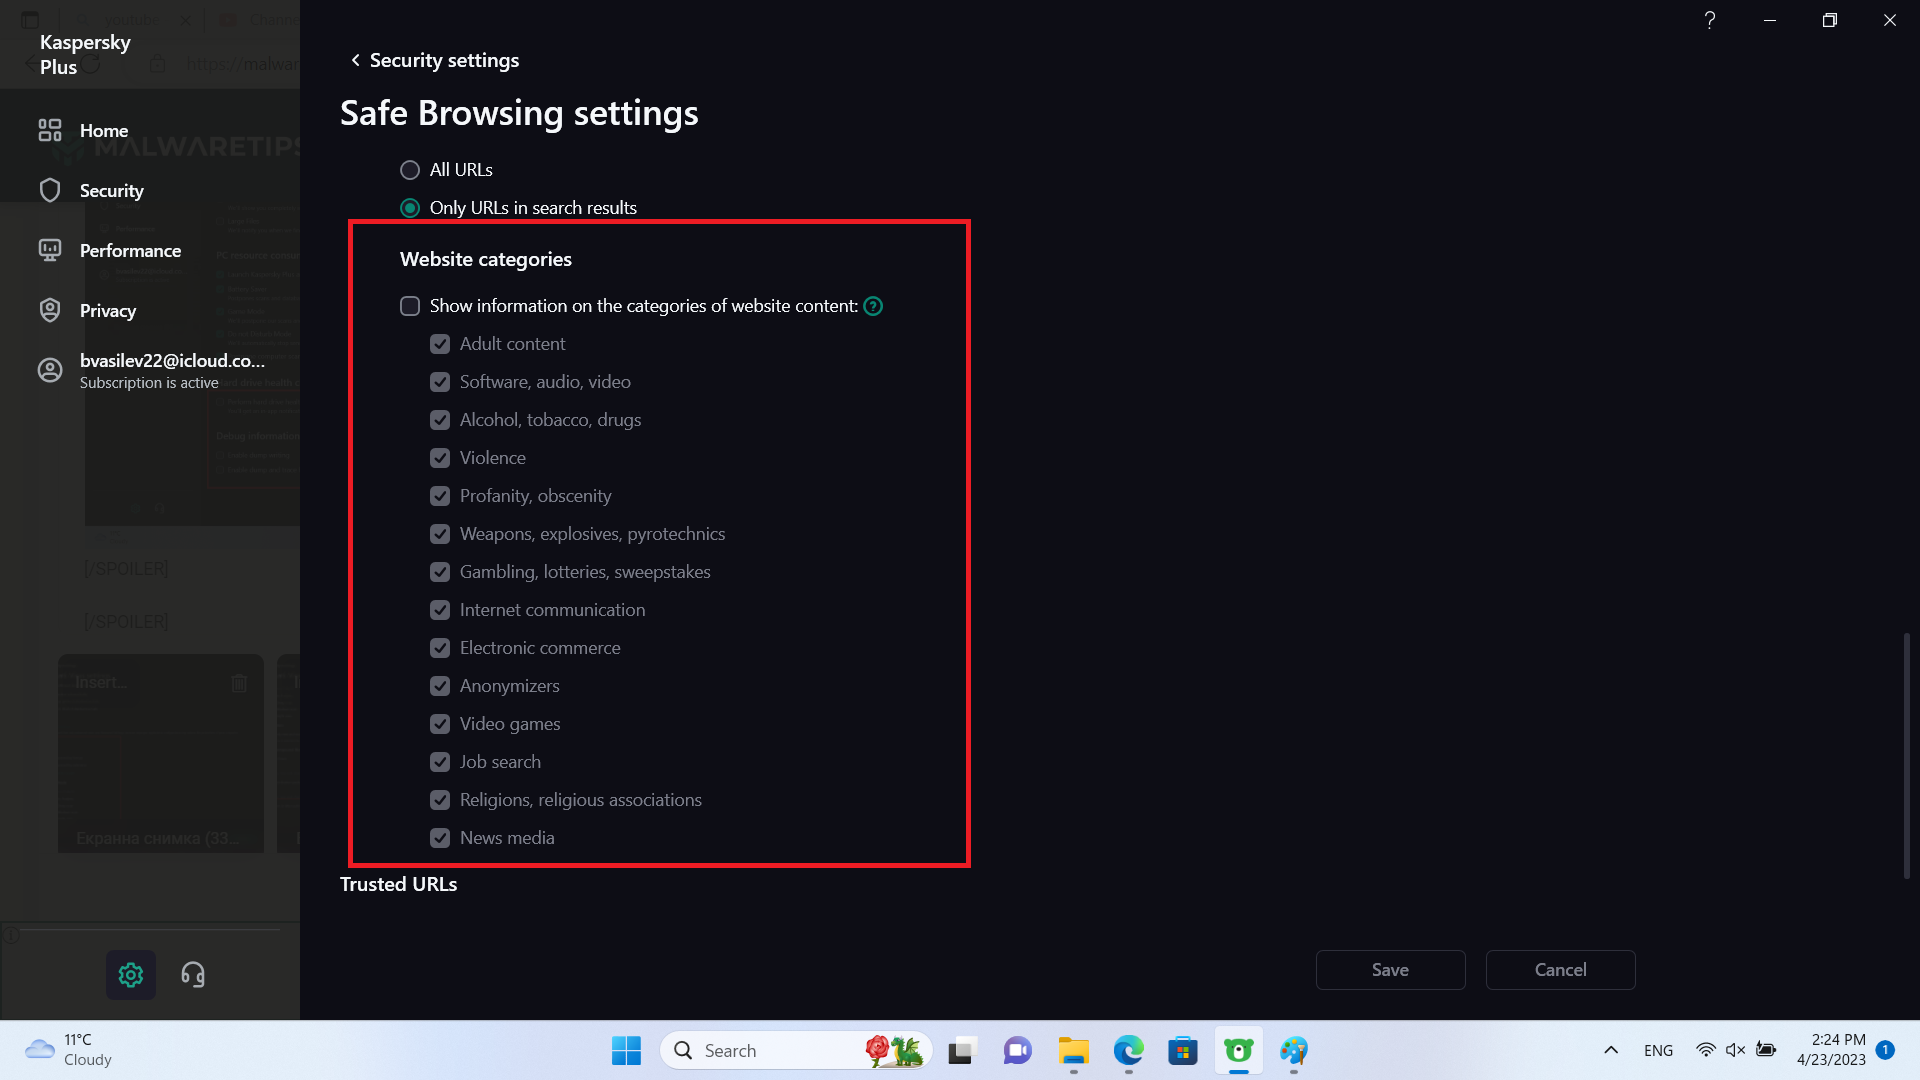Viewport: 1920px width, 1080px height.
Task: Click the Home dashboard icon
Action: 50,130
